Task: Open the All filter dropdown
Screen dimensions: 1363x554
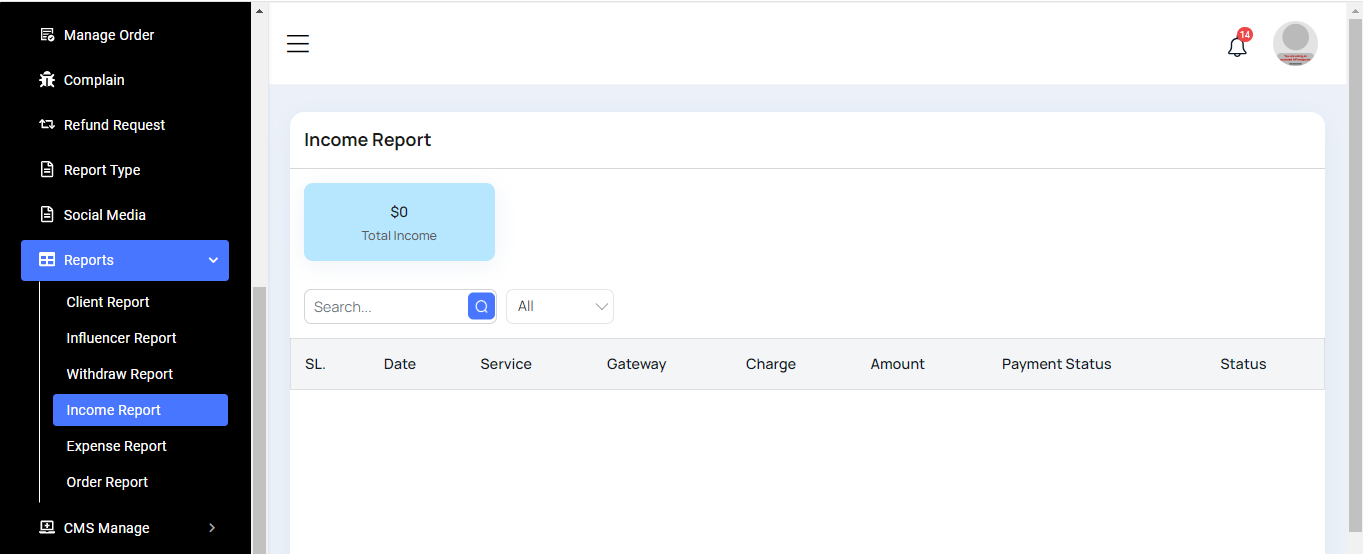Action: coord(560,307)
